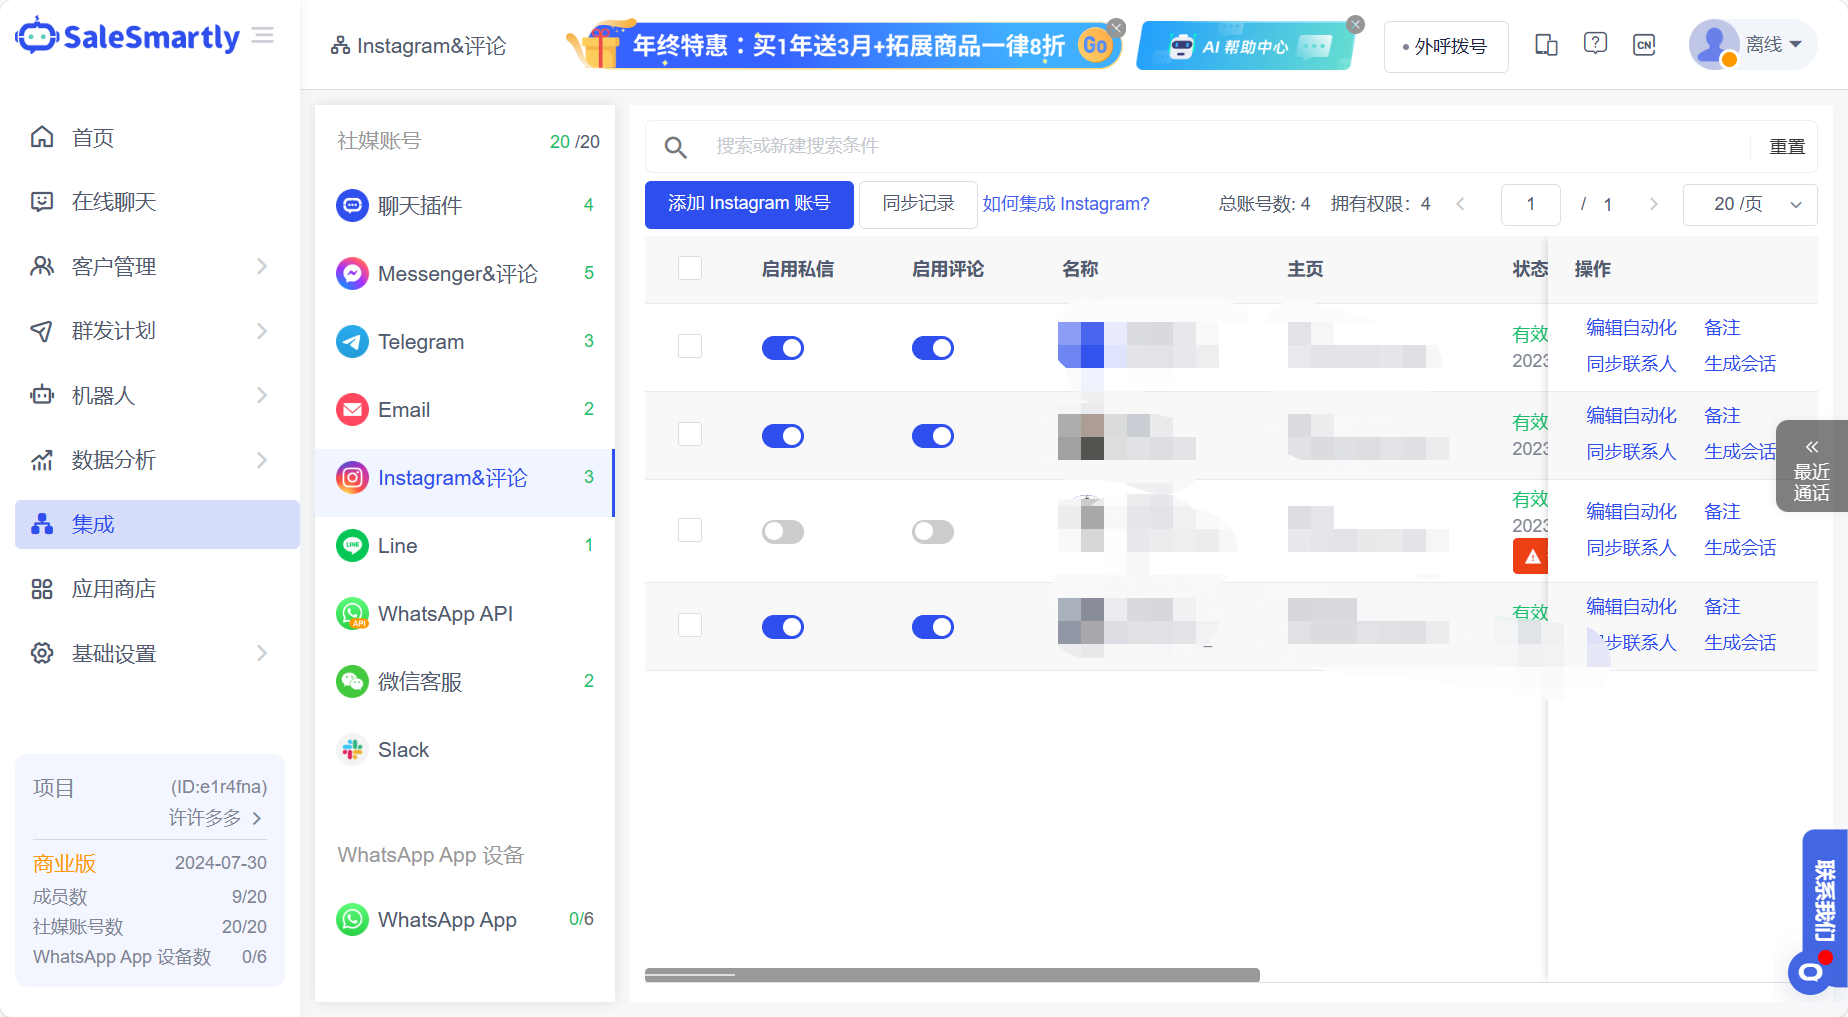The height and width of the screenshot is (1017, 1848).
Task: Open the 20/页 page size dropdown
Action: (1750, 205)
